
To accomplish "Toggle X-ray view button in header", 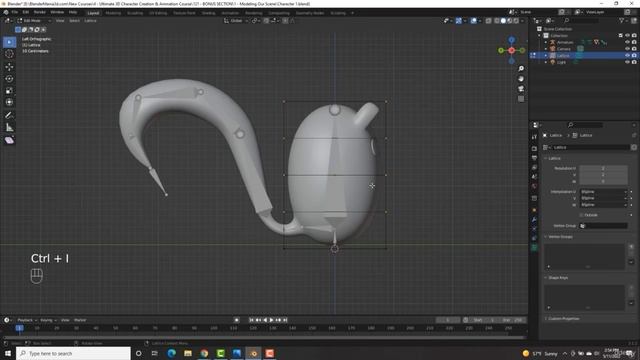I will 489,20.
